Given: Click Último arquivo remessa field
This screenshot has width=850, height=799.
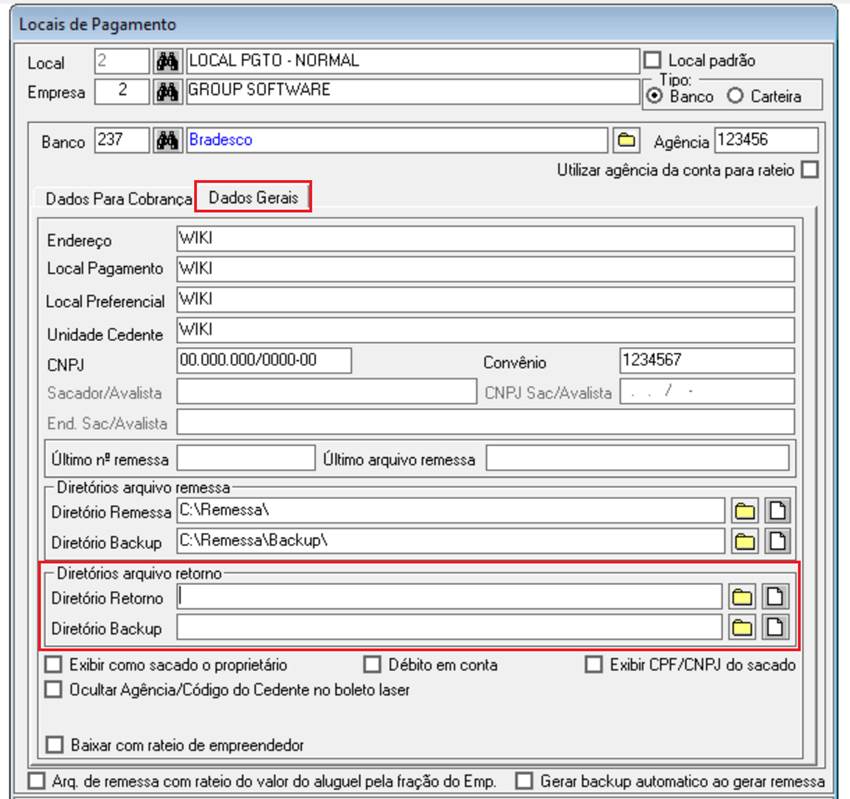Looking at the screenshot, I should click(637, 458).
